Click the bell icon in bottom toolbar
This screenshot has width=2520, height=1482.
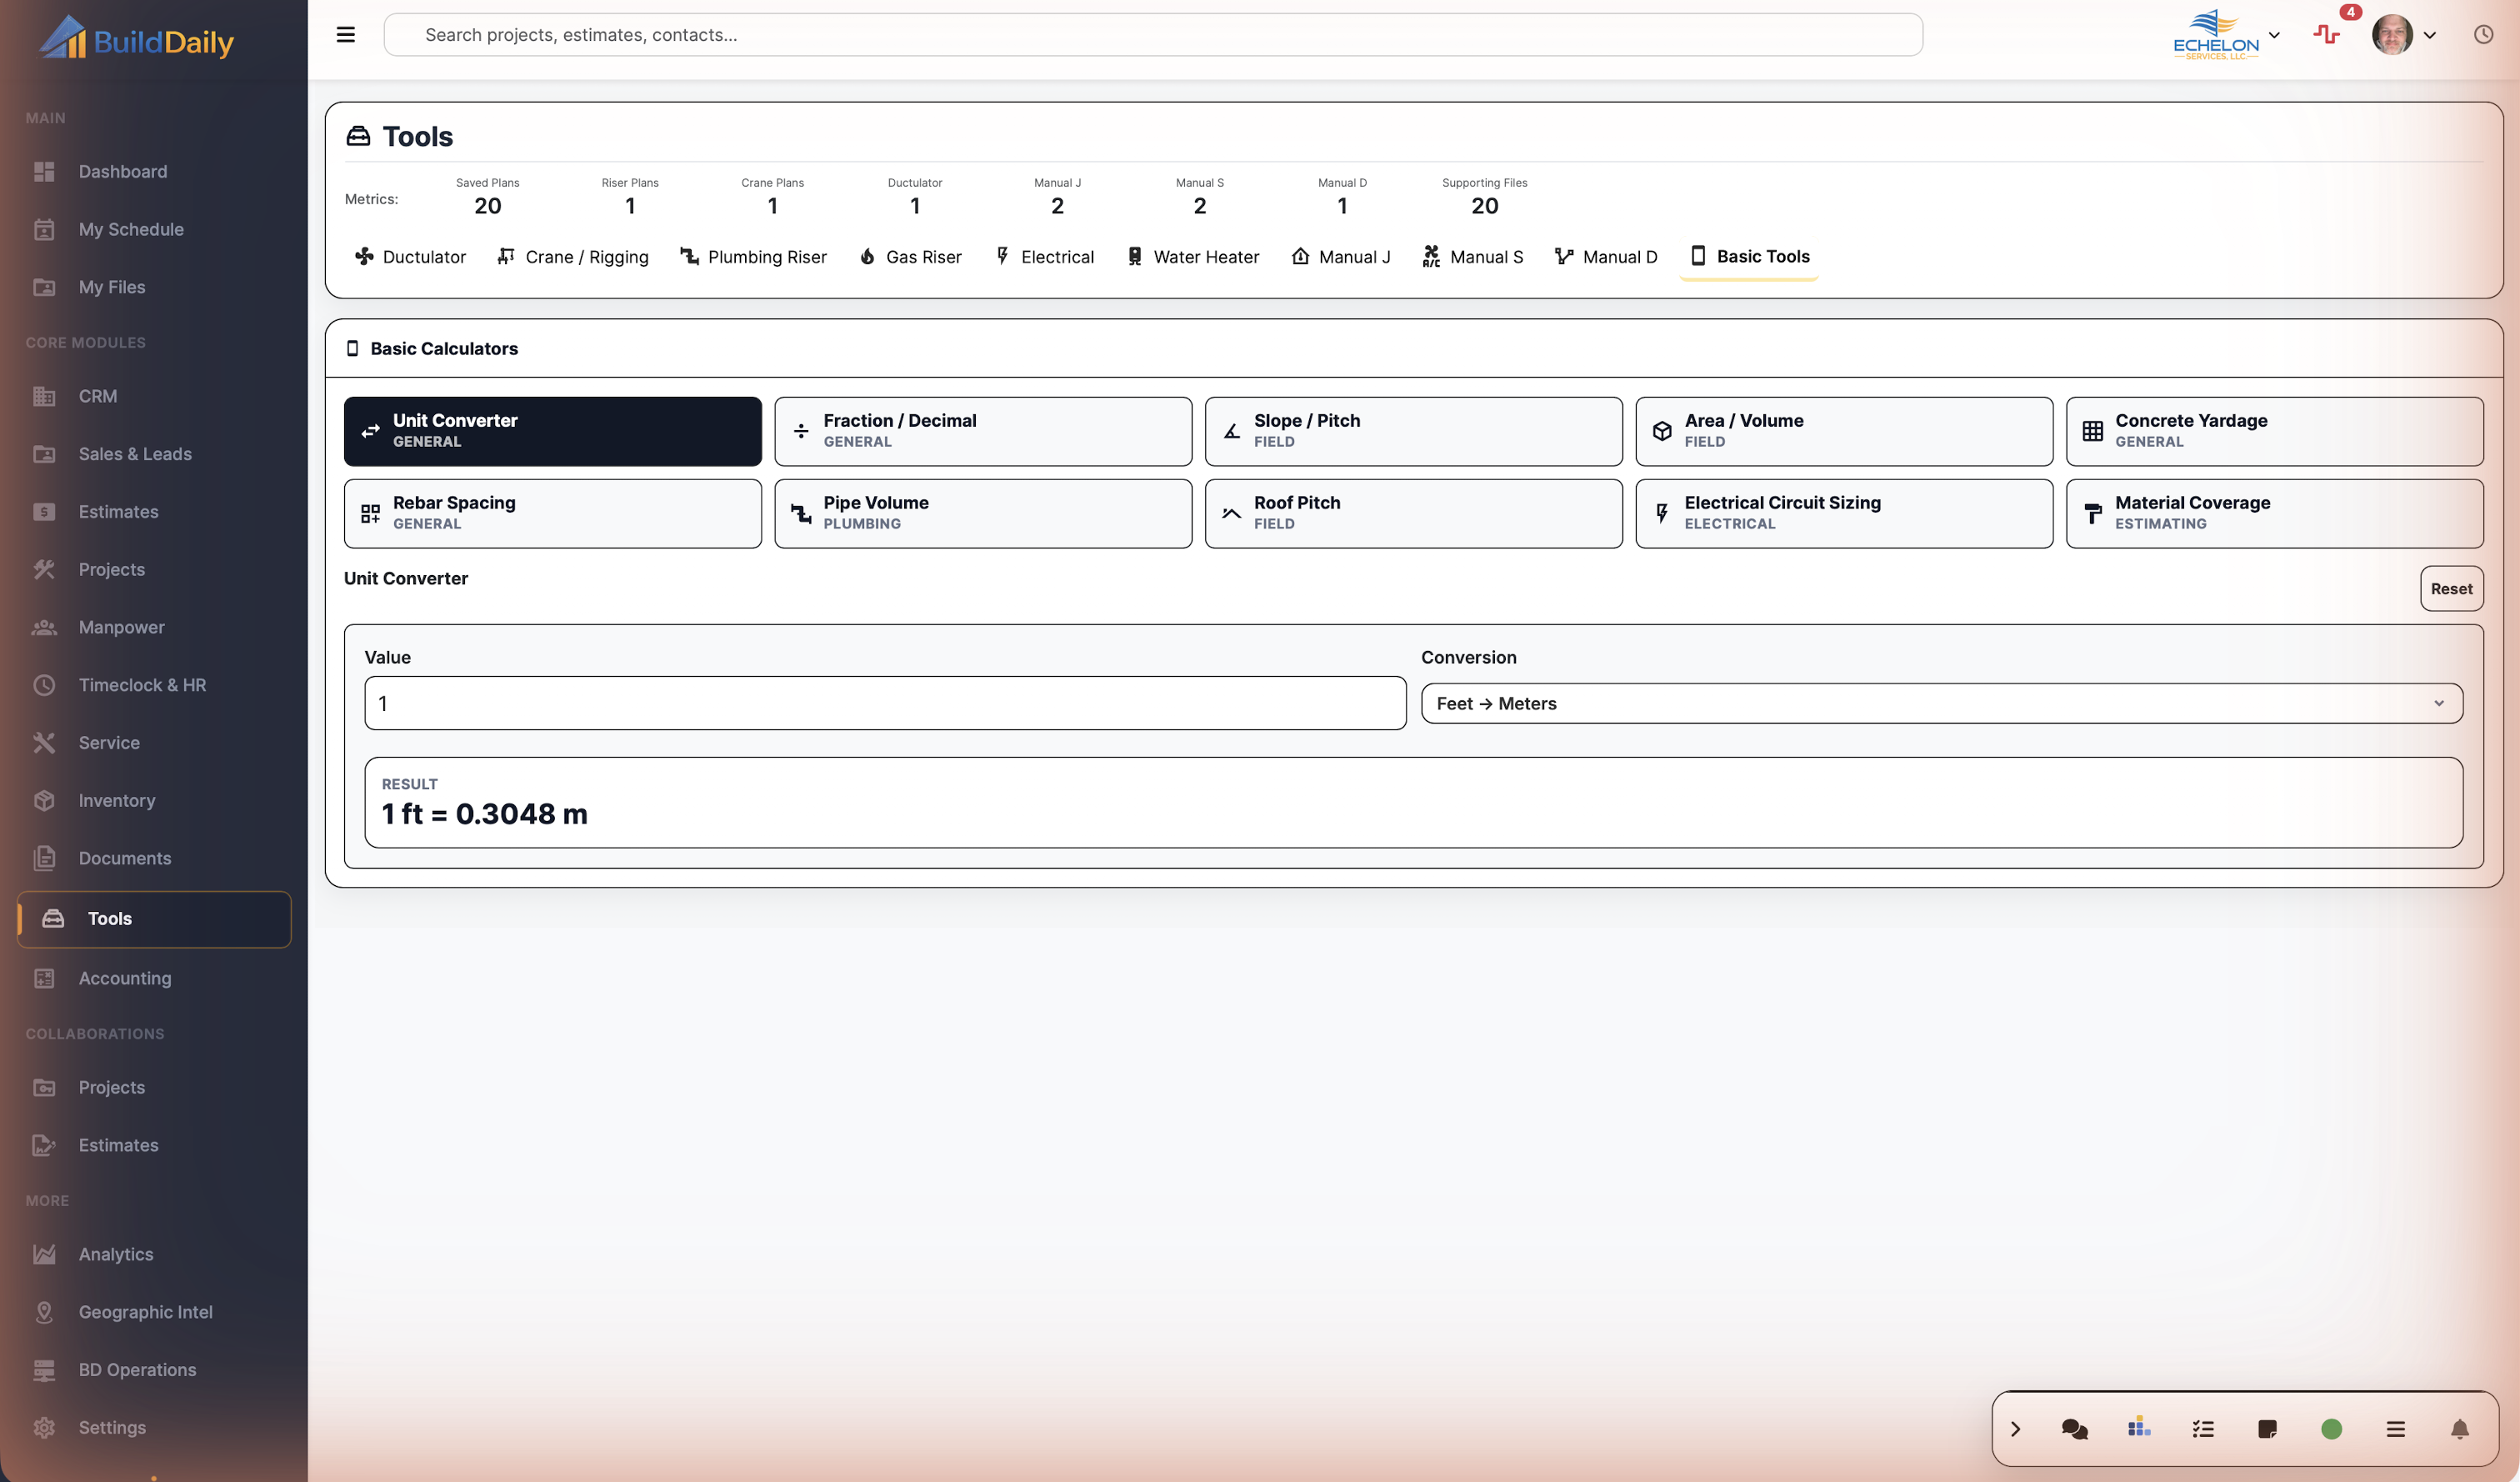tap(2460, 1429)
